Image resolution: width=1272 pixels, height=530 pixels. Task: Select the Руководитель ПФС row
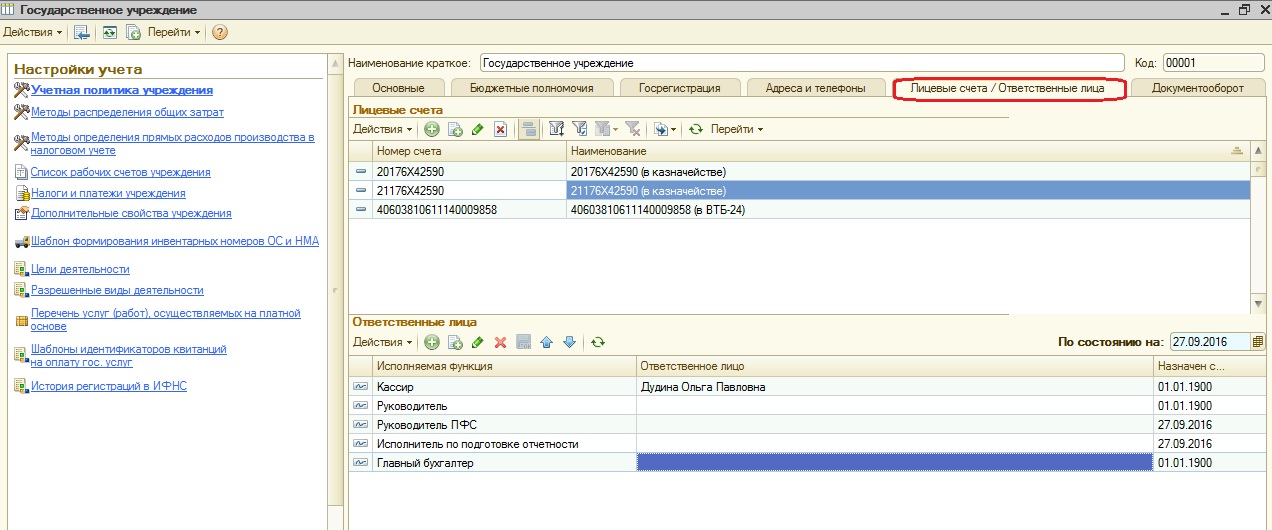(806, 424)
